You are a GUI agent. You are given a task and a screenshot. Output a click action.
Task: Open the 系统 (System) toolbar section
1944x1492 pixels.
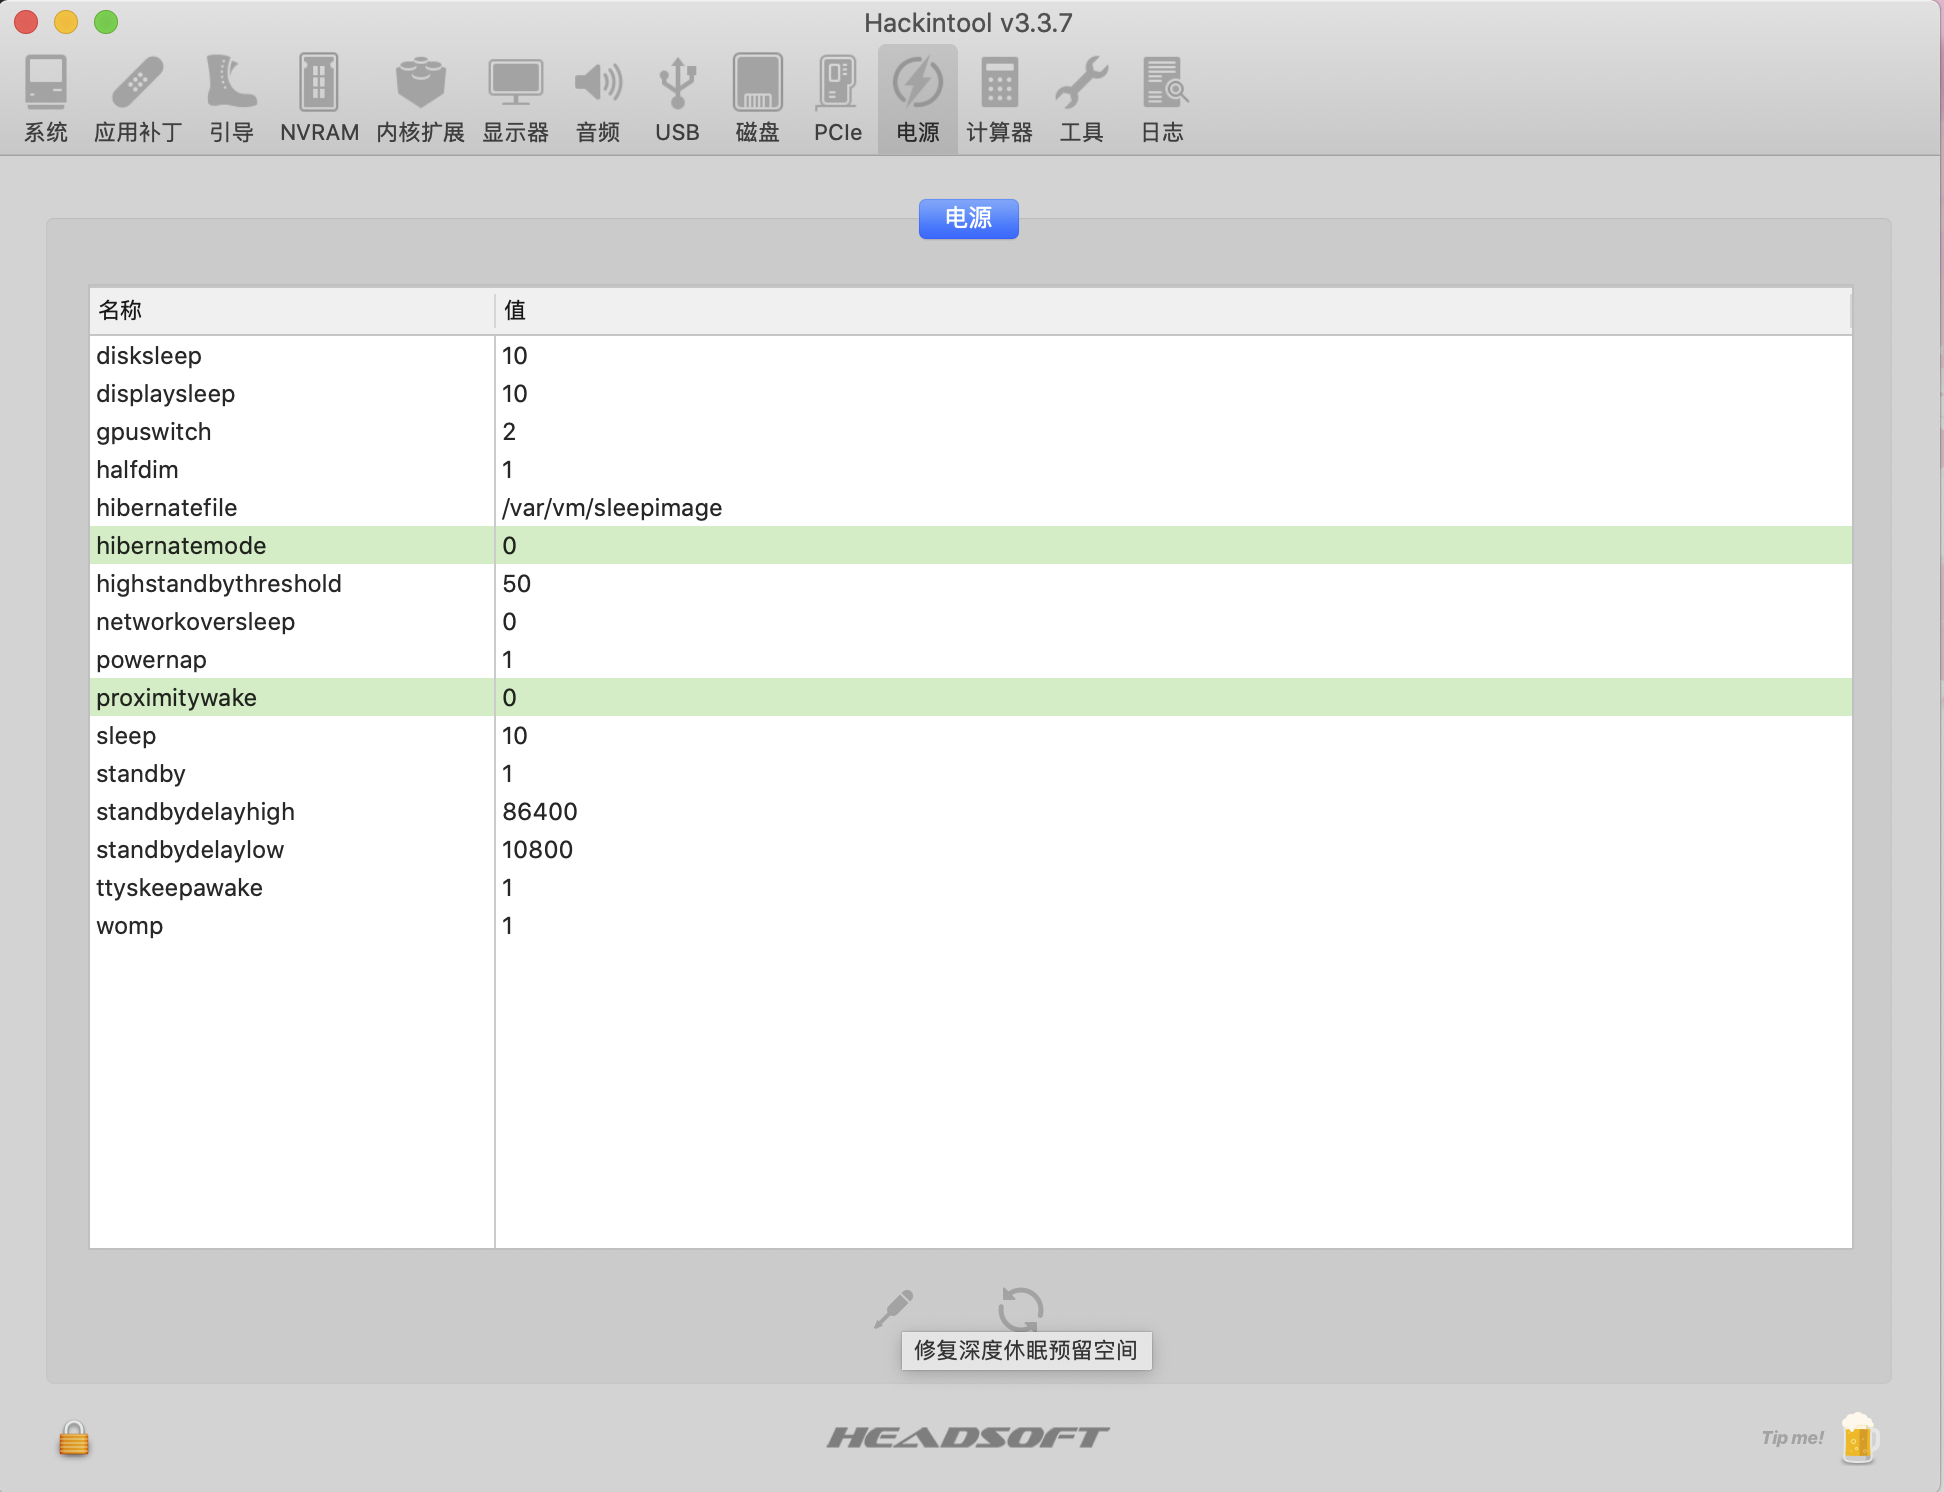tap(46, 99)
